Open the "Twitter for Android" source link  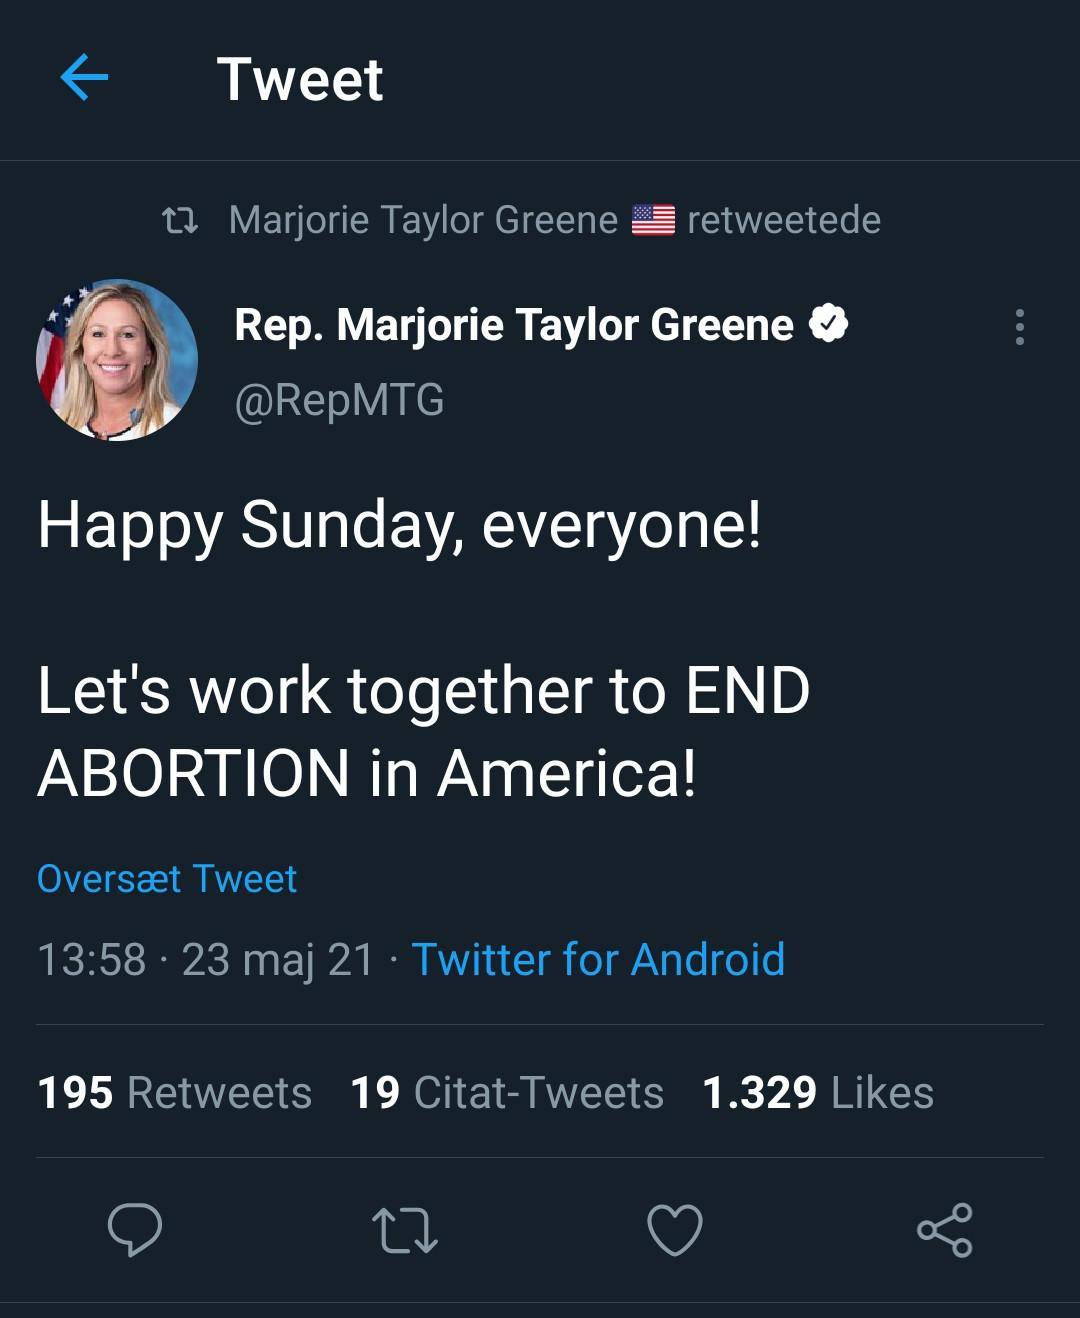point(598,960)
